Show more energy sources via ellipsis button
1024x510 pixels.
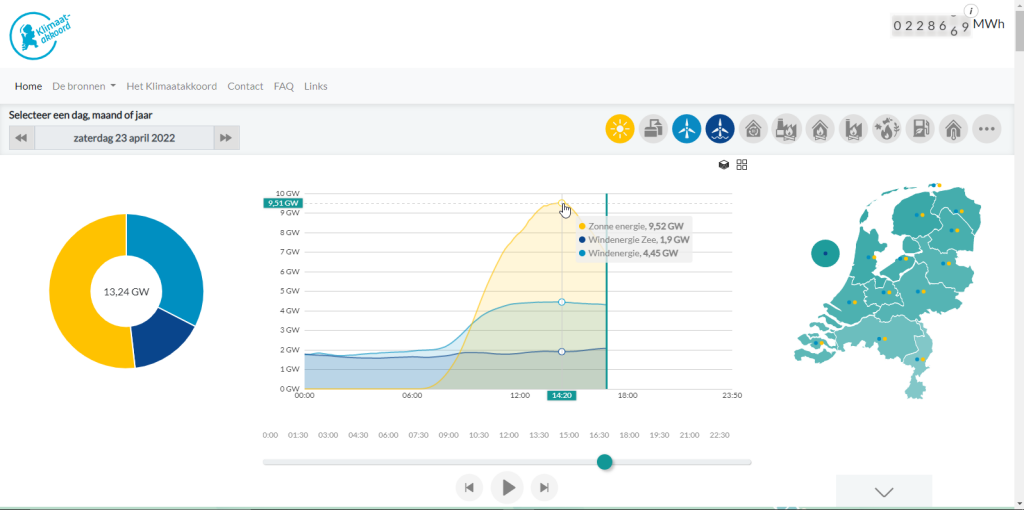point(986,129)
